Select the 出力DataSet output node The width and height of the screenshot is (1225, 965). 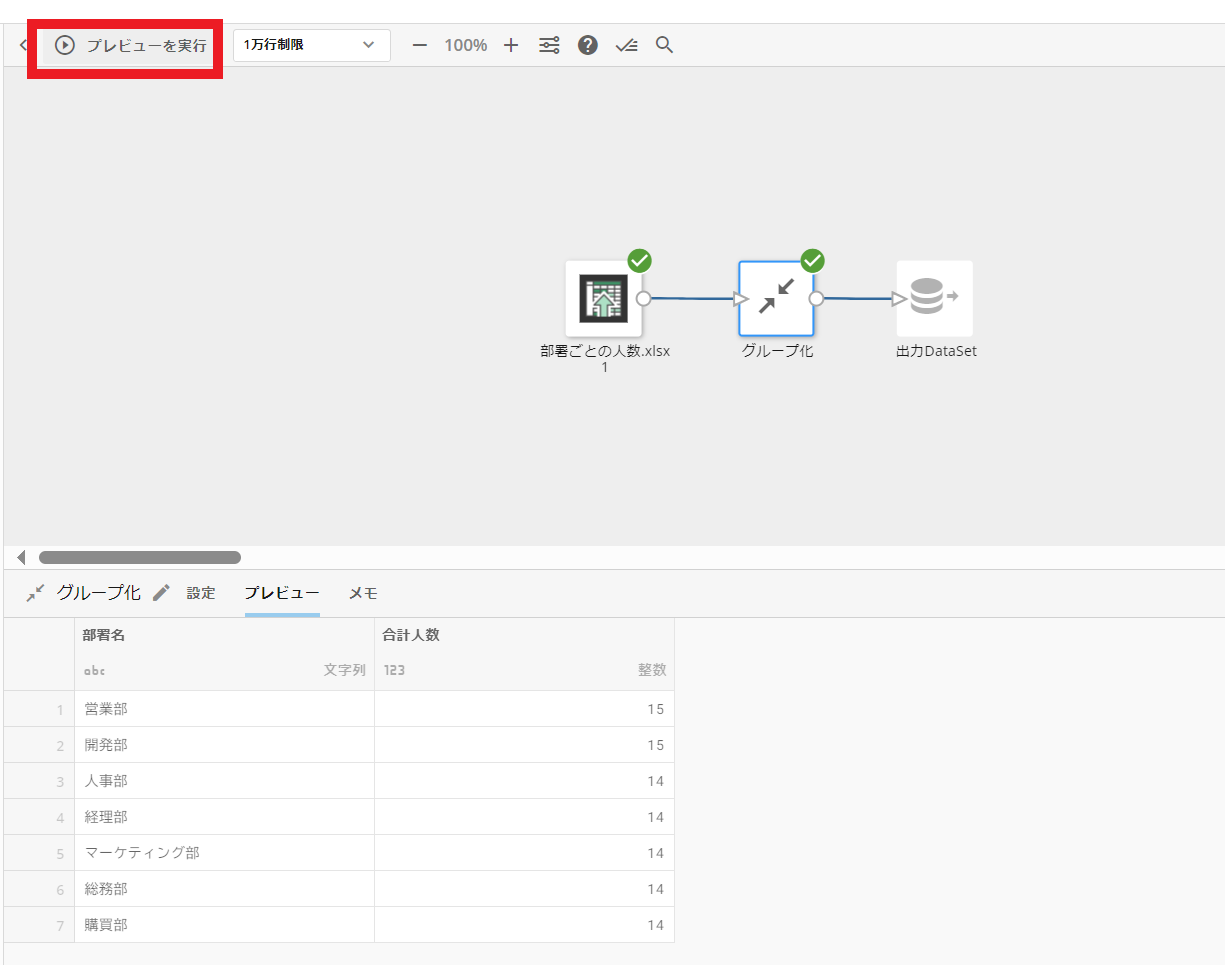[x=934, y=299]
